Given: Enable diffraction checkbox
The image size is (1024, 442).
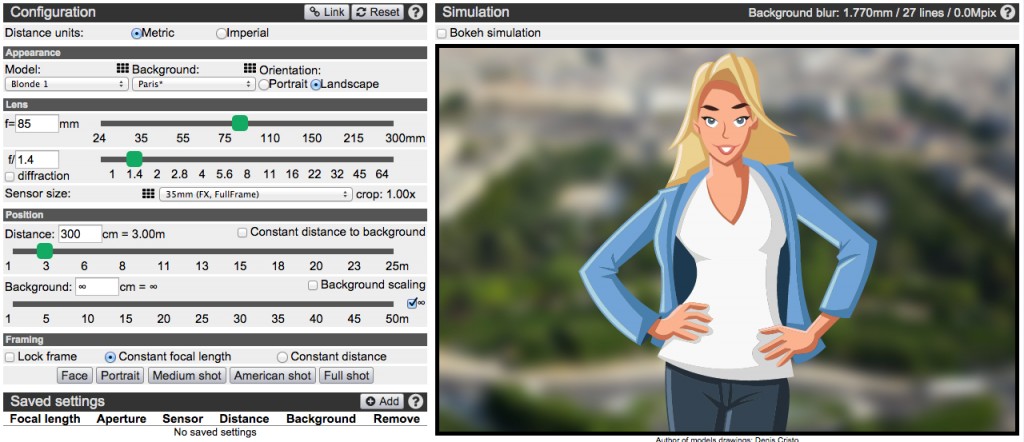Looking at the screenshot, I should point(9,176).
